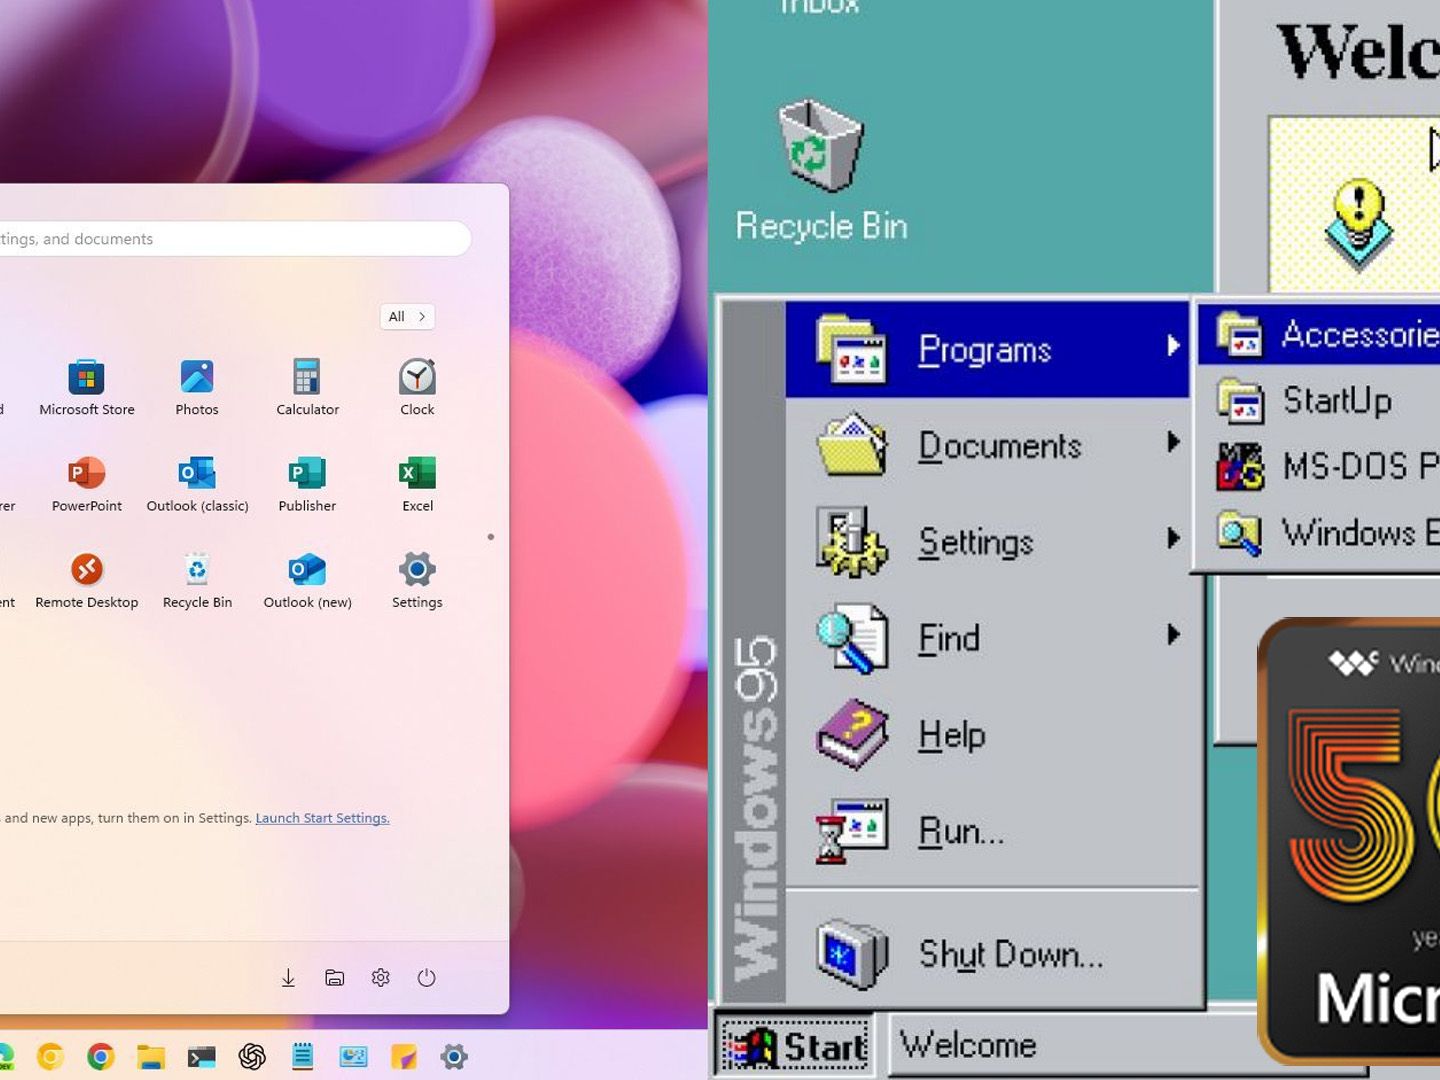Open Notepad from the taskbar
Image resolution: width=1440 pixels, height=1080 pixels.
click(x=303, y=1056)
